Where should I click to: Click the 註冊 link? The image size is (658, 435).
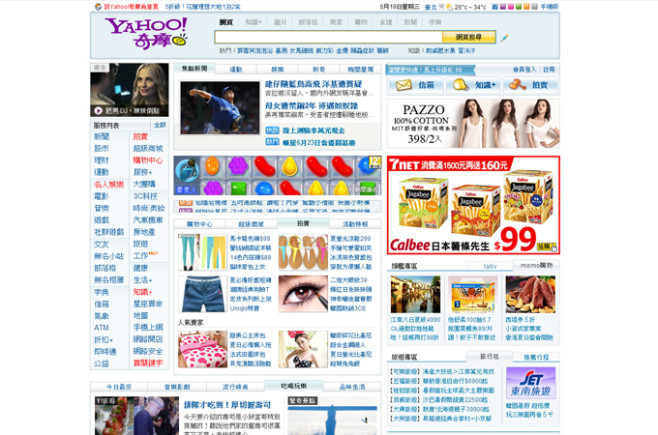tap(549, 69)
